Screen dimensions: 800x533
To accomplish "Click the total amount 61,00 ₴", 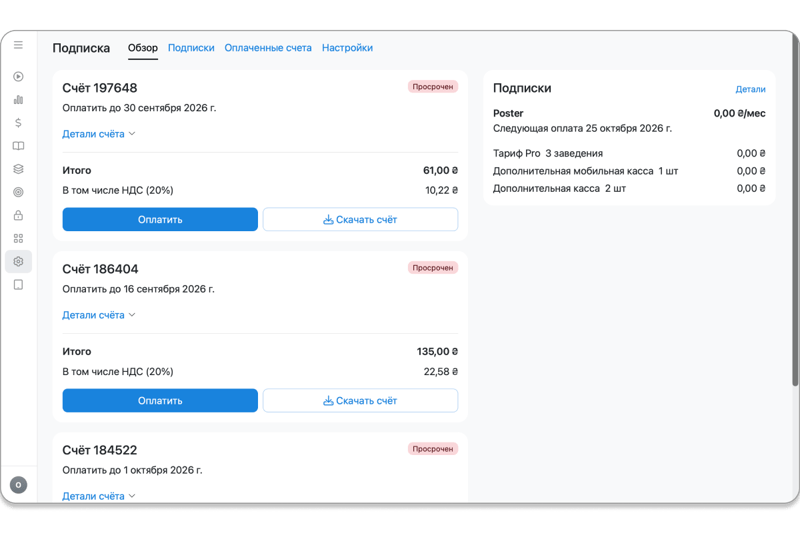I will pyautogui.click(x=440, y=170).
